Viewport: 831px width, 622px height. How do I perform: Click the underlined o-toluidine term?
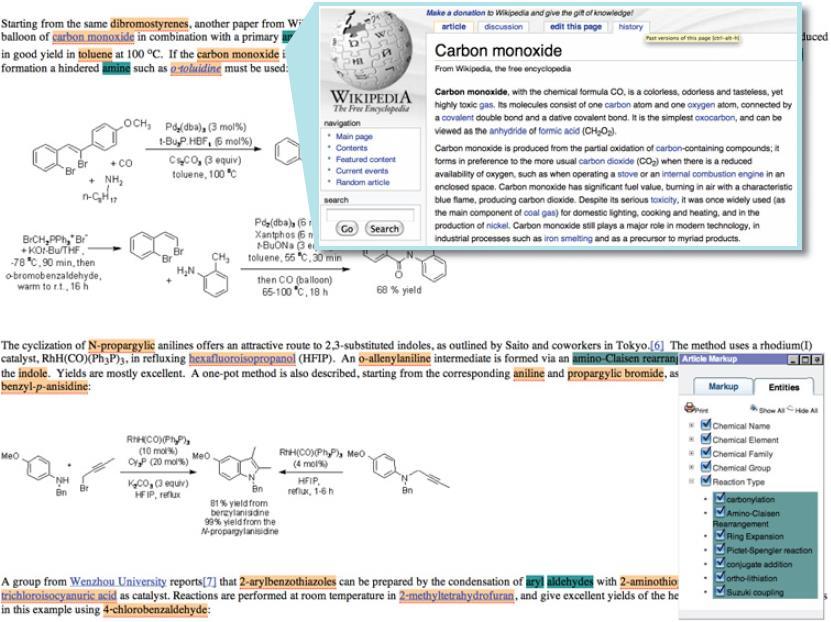(196, 68)
